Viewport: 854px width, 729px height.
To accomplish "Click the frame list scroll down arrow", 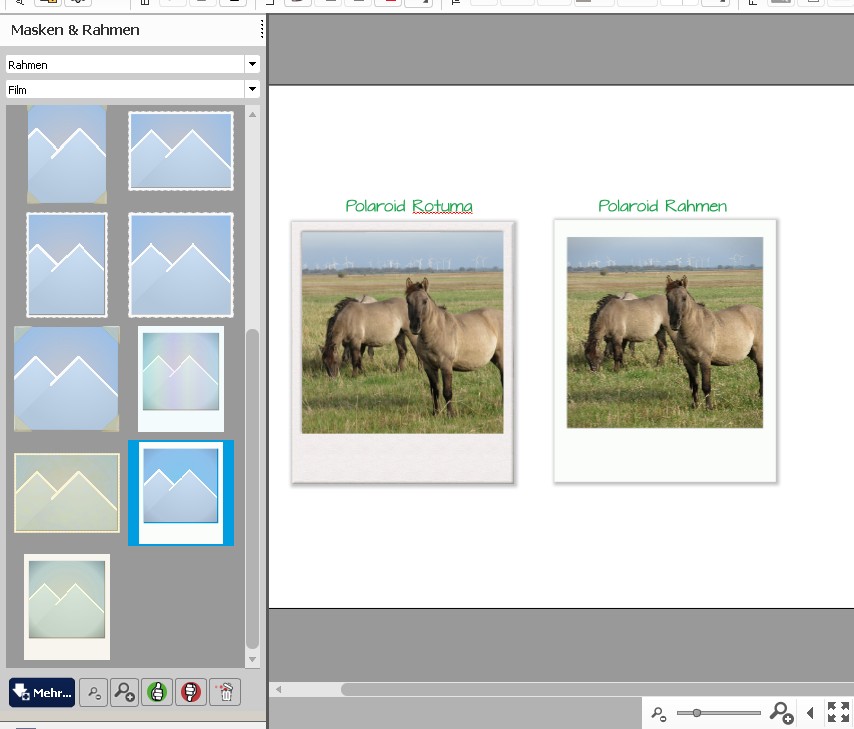I will coord(252,660).
